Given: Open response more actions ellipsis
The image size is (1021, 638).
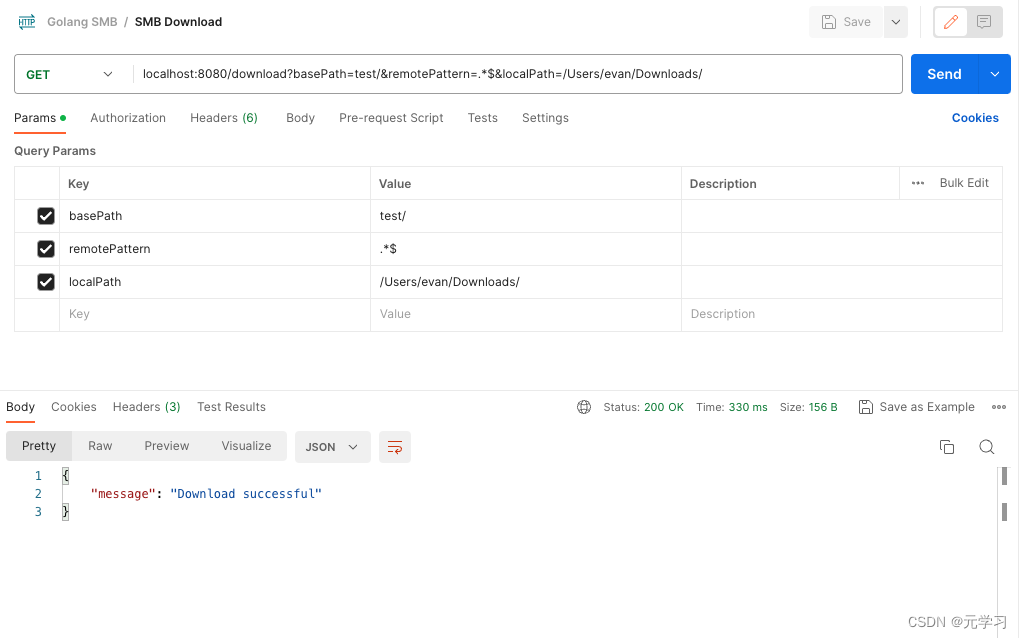Looking at the screenshot, I should point(998,407).
